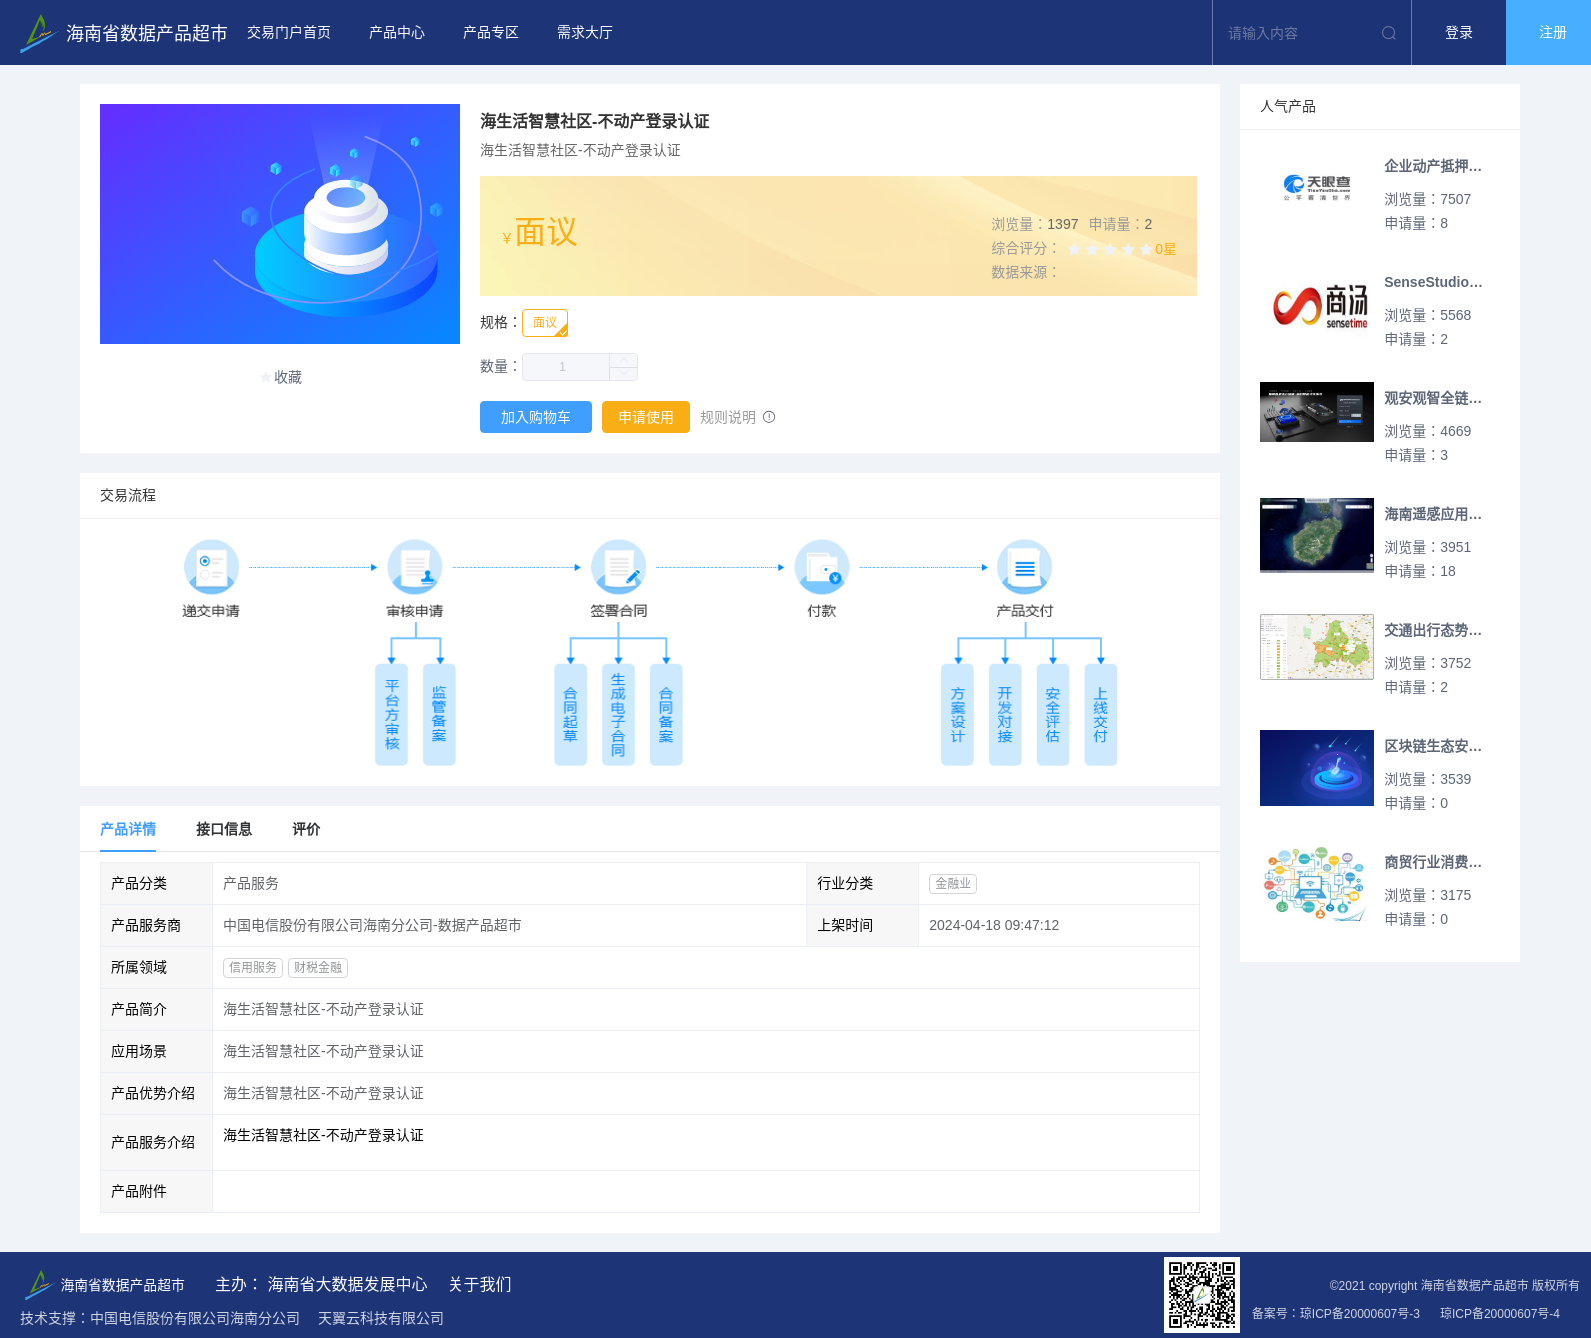Click 琼ICP备20000607号-4 filing link

(x=1500, y=1314)
